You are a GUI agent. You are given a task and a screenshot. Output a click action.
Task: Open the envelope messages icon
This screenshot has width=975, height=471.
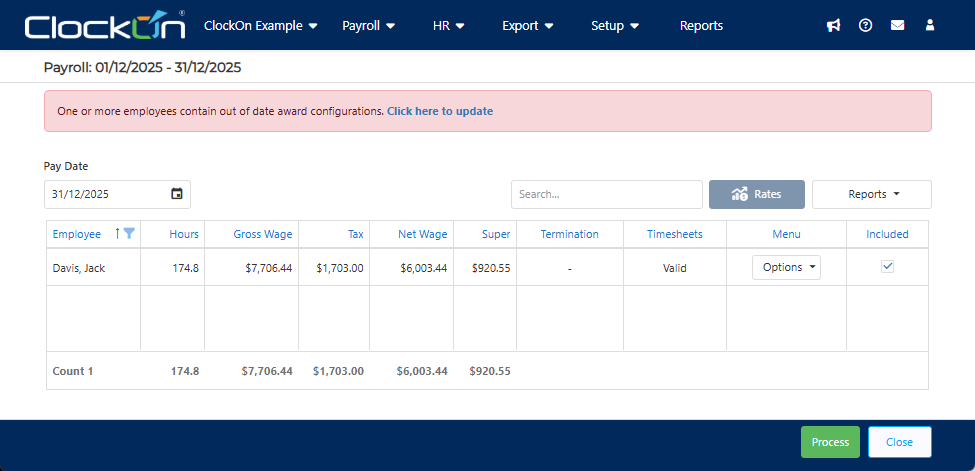897,26
